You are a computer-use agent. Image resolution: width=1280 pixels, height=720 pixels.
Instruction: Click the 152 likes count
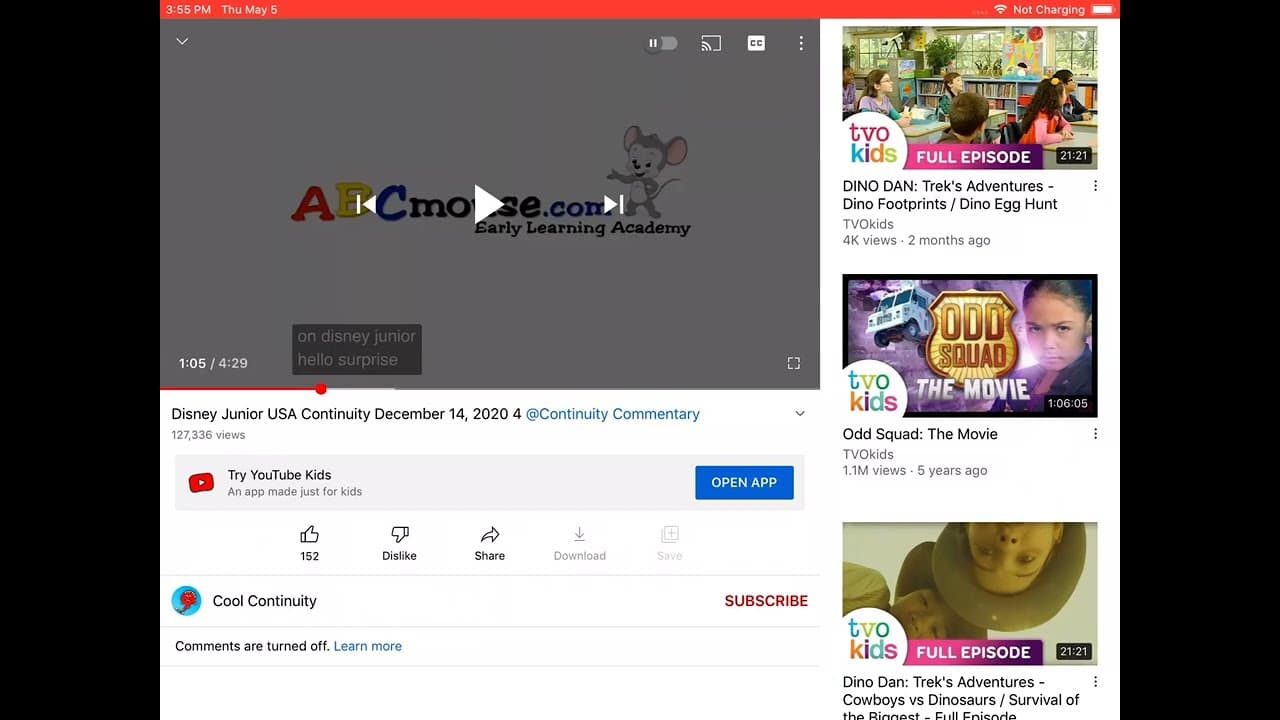310,556
